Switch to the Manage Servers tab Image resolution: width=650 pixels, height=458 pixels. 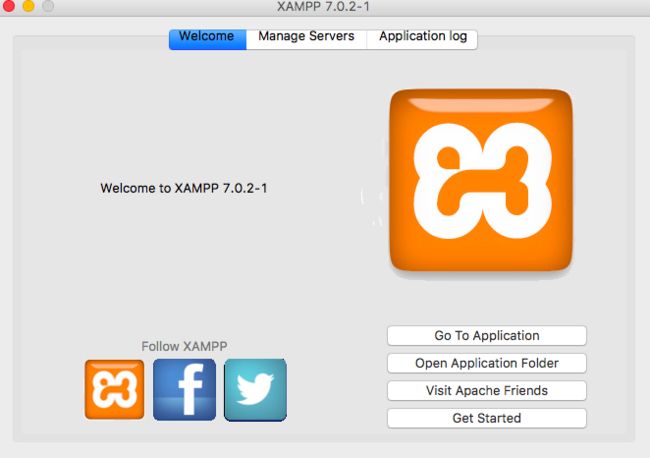tap(306, 39)
